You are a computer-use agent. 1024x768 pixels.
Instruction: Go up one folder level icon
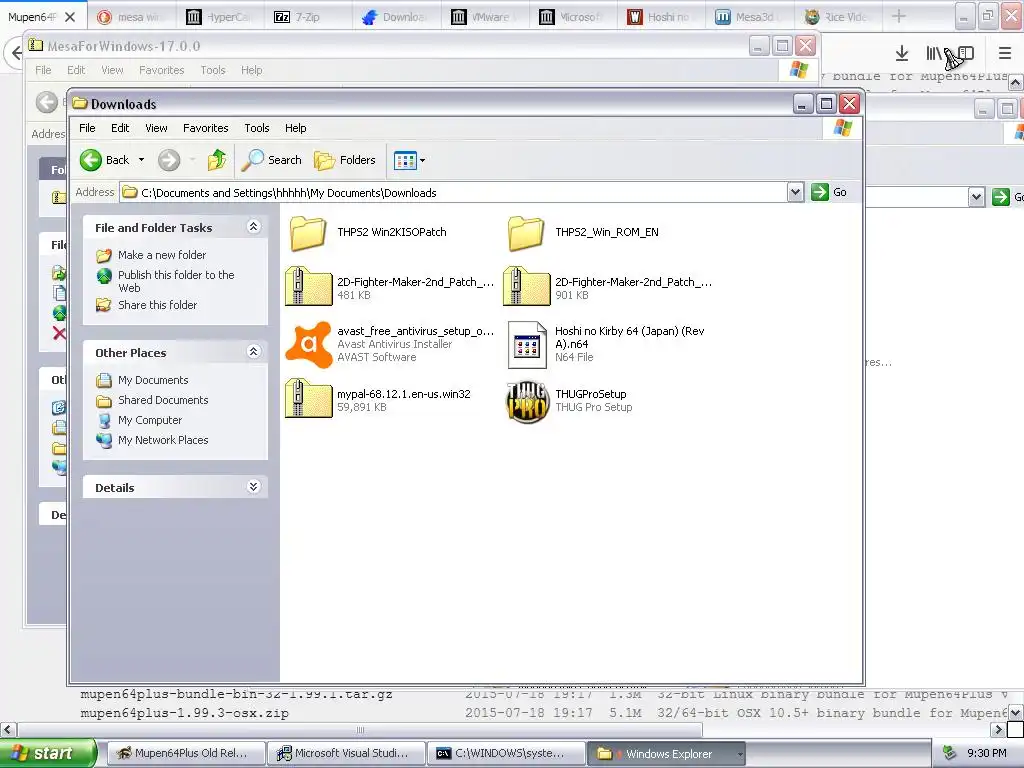pos(217,160)
